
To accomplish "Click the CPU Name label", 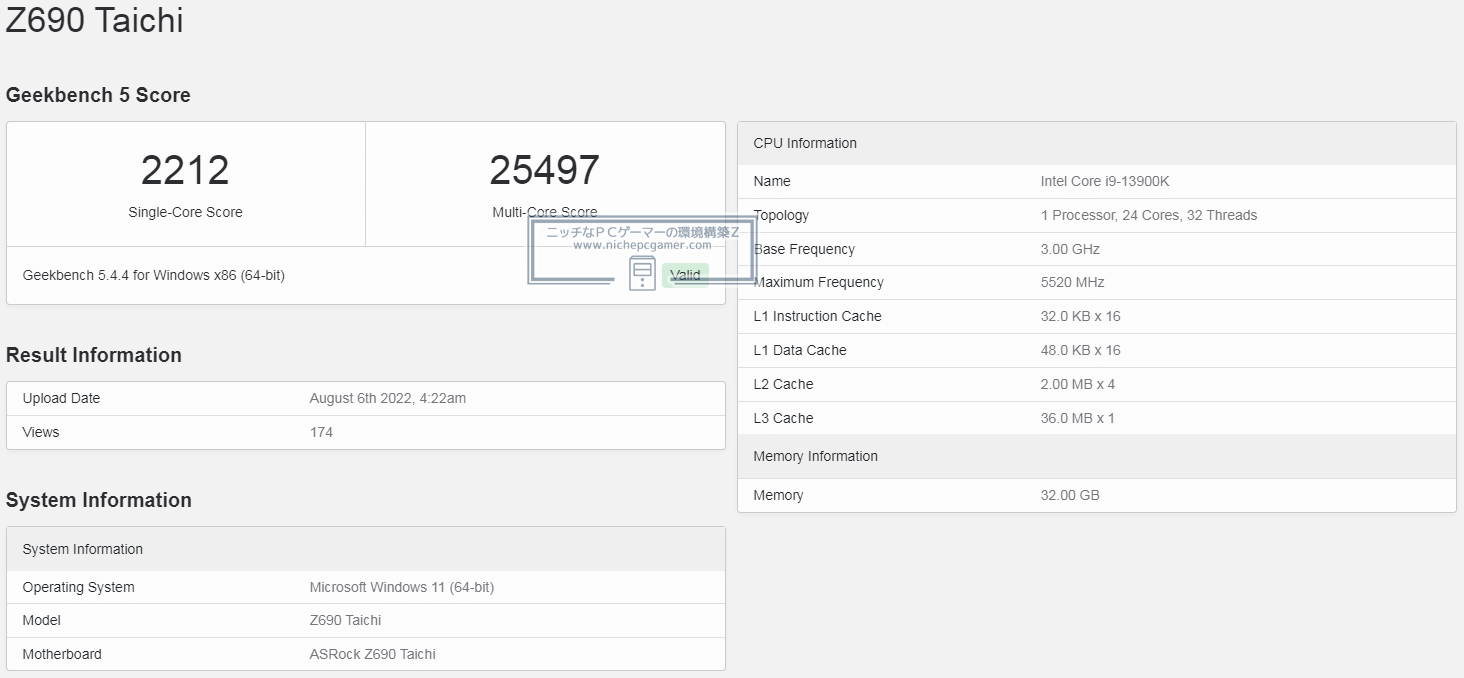I will click(x=772, y=181).
